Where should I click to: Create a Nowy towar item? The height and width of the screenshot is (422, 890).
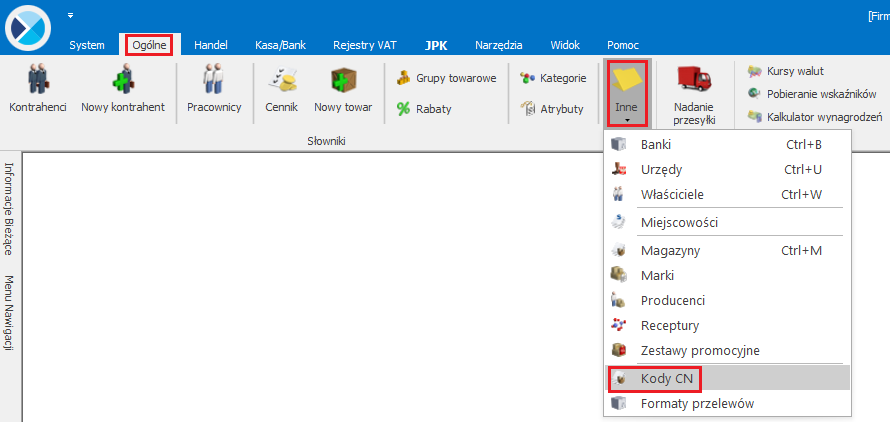point(343,89)
